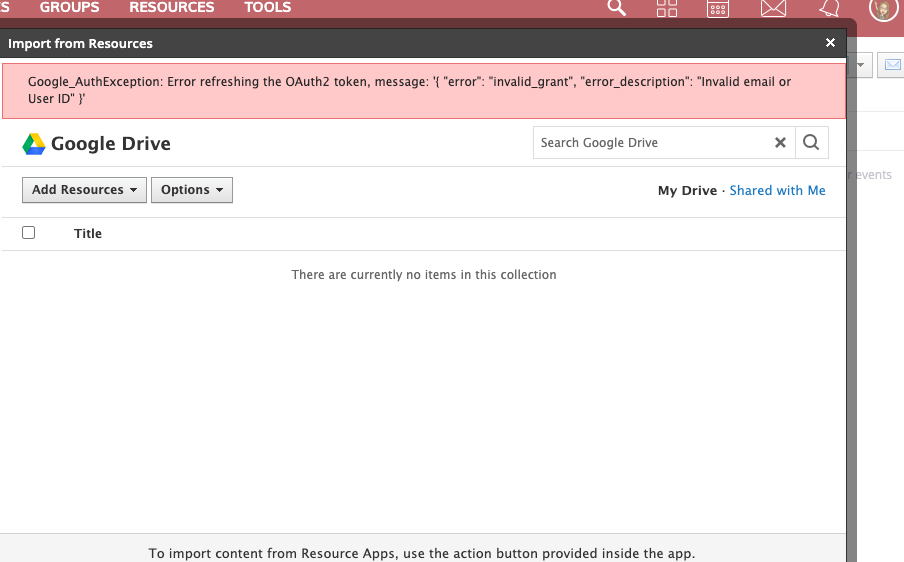Click the no items in collection message
This screenshot has height=562, width=904.
point(424,274)
